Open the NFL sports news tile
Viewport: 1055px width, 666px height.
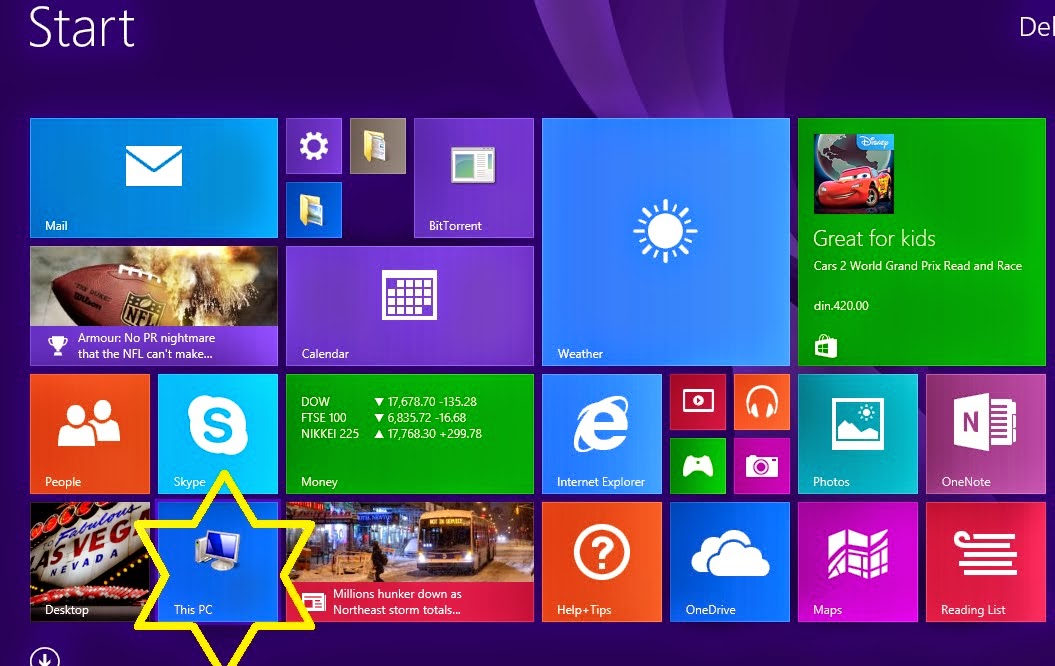[x=153, y=305]
